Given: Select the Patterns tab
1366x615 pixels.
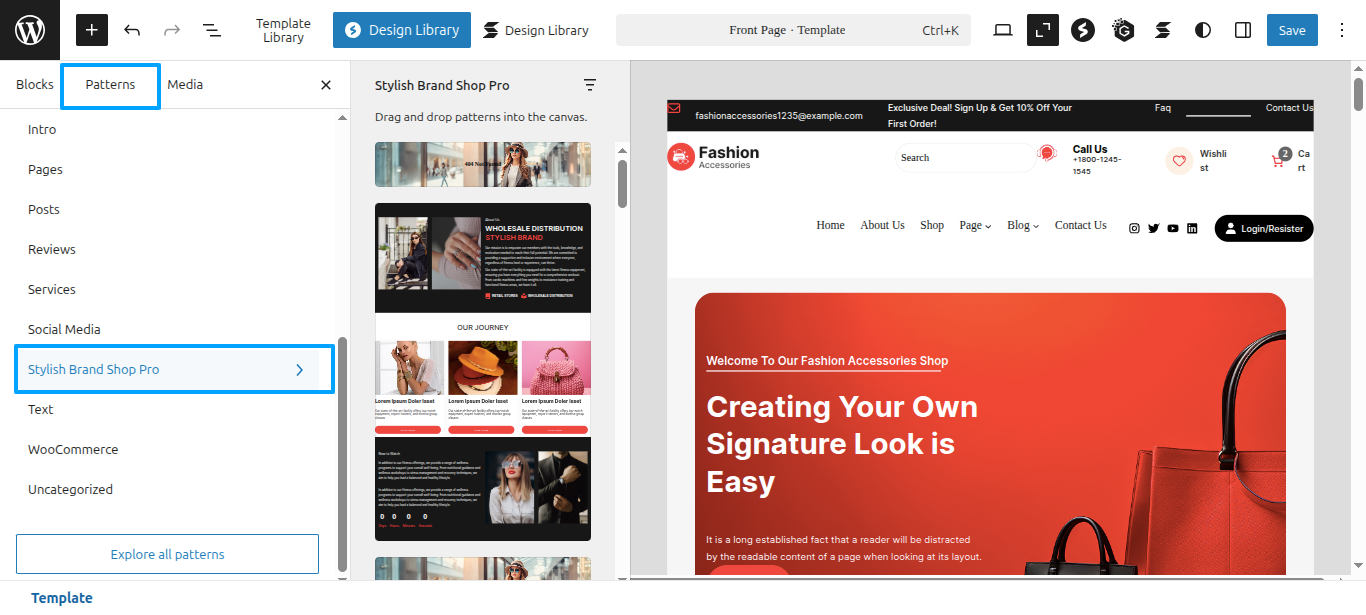Looking at the screenshot, I should (x=110, y=85).
